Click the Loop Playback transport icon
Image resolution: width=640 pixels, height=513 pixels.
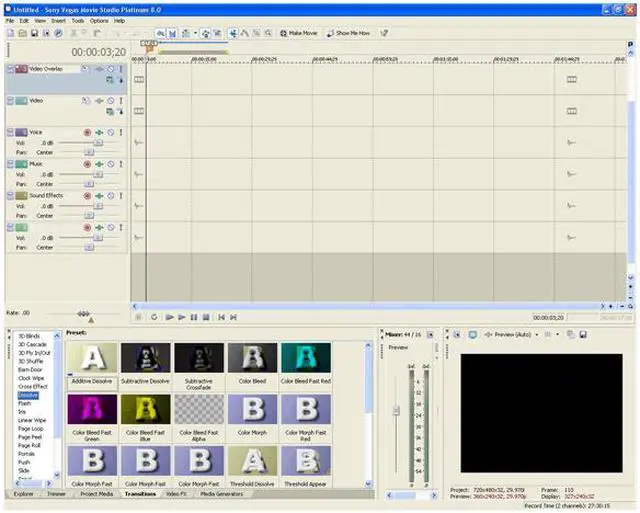[154, 317]
